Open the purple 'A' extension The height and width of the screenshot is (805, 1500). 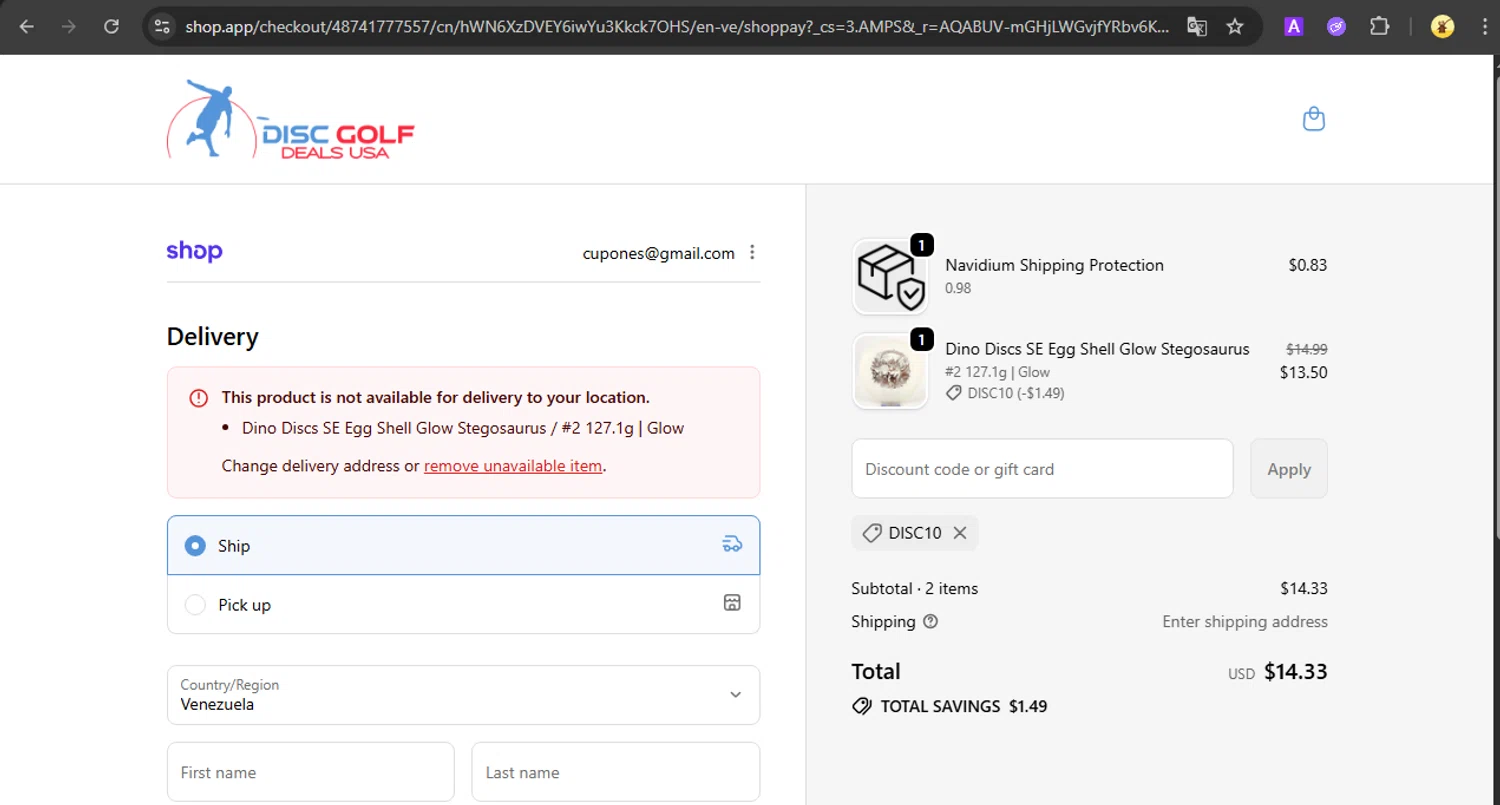pyautogui.click(x=1294, y=27)
